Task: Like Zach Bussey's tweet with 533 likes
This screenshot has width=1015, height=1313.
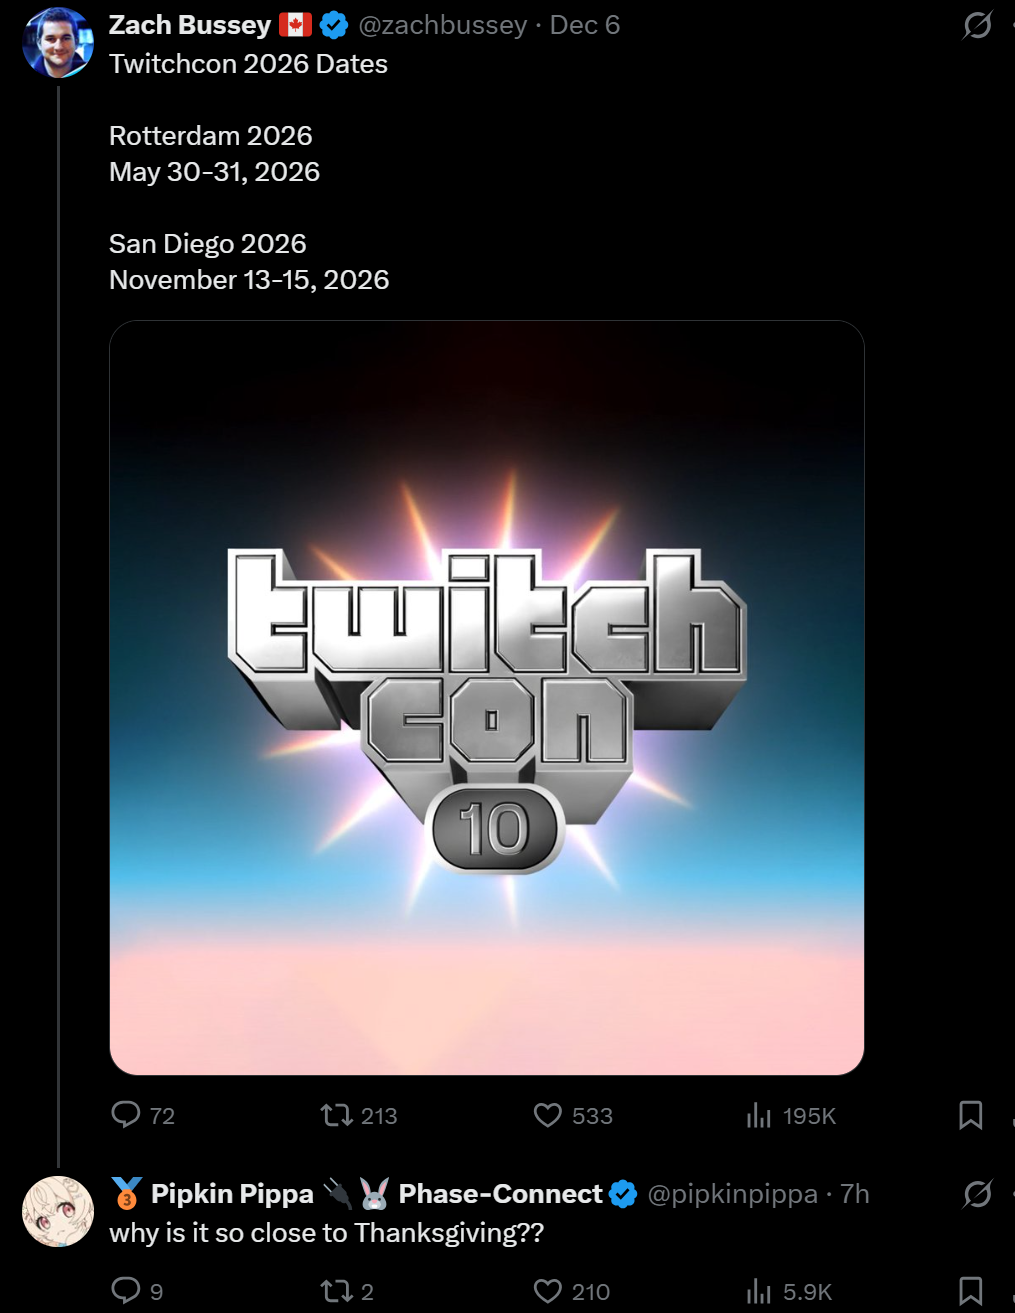Action: click(x=573, y=1115)
